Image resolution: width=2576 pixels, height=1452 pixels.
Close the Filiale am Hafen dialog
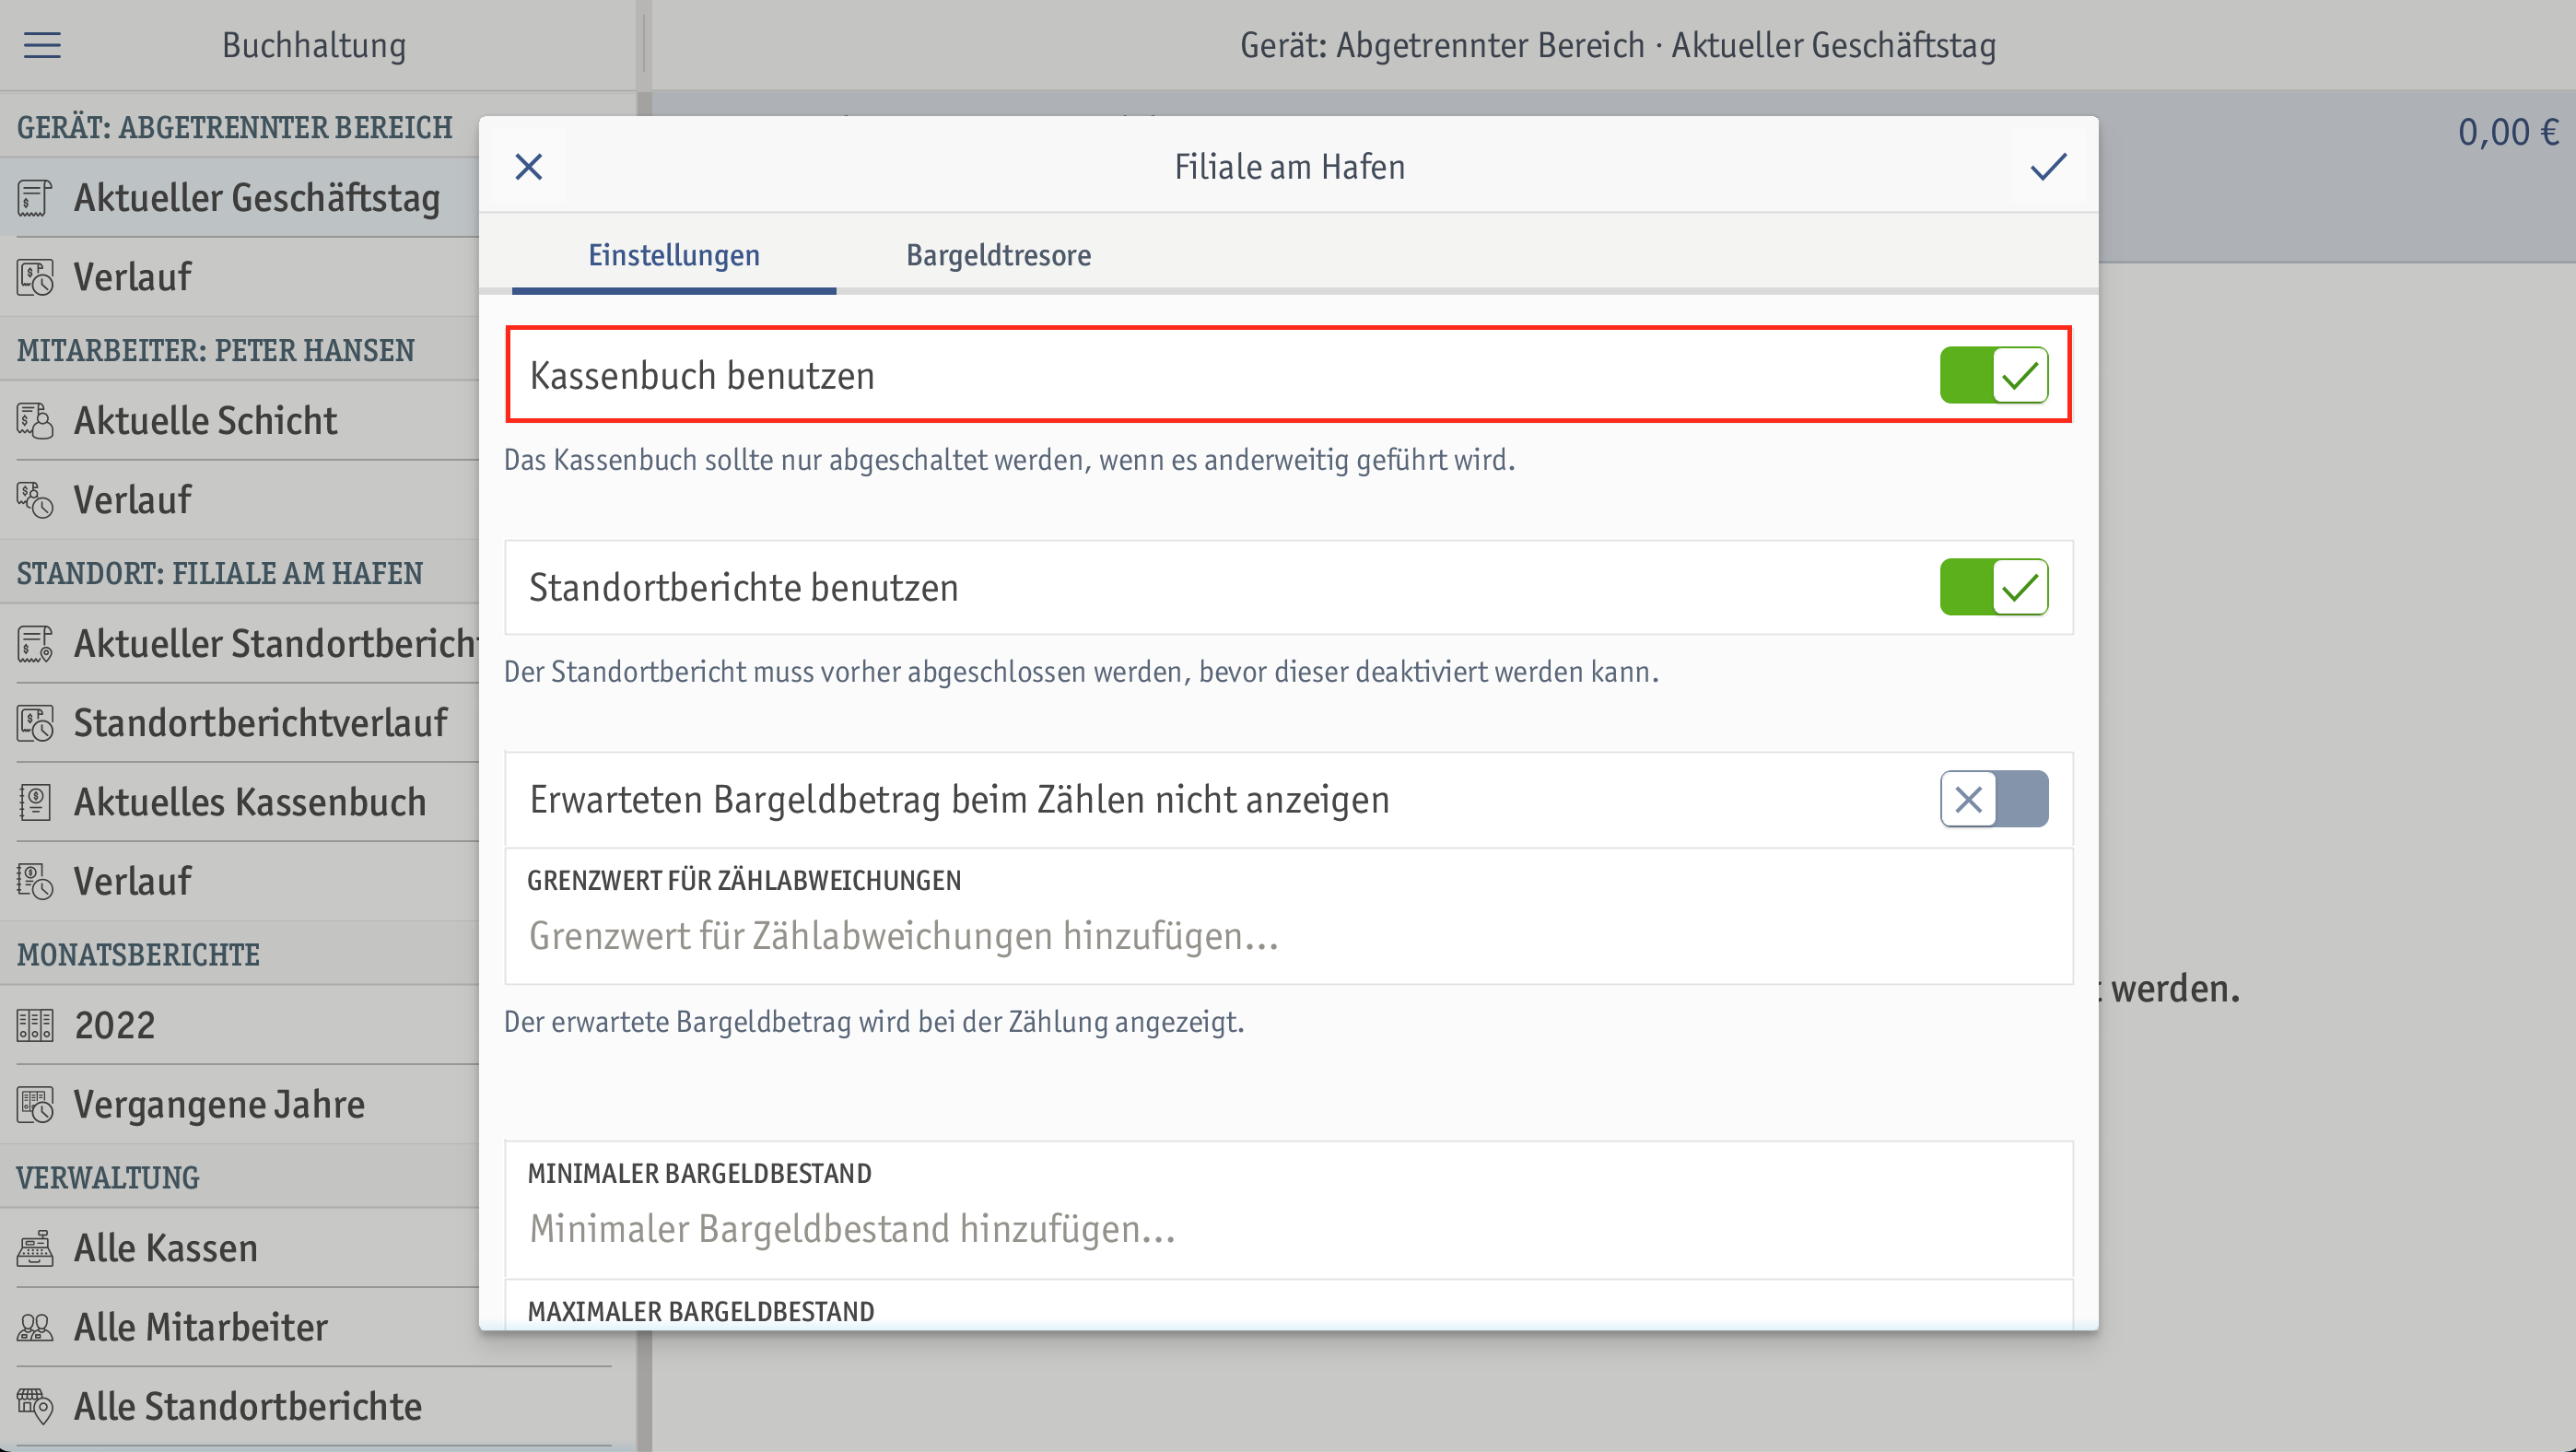pos(528,166)
